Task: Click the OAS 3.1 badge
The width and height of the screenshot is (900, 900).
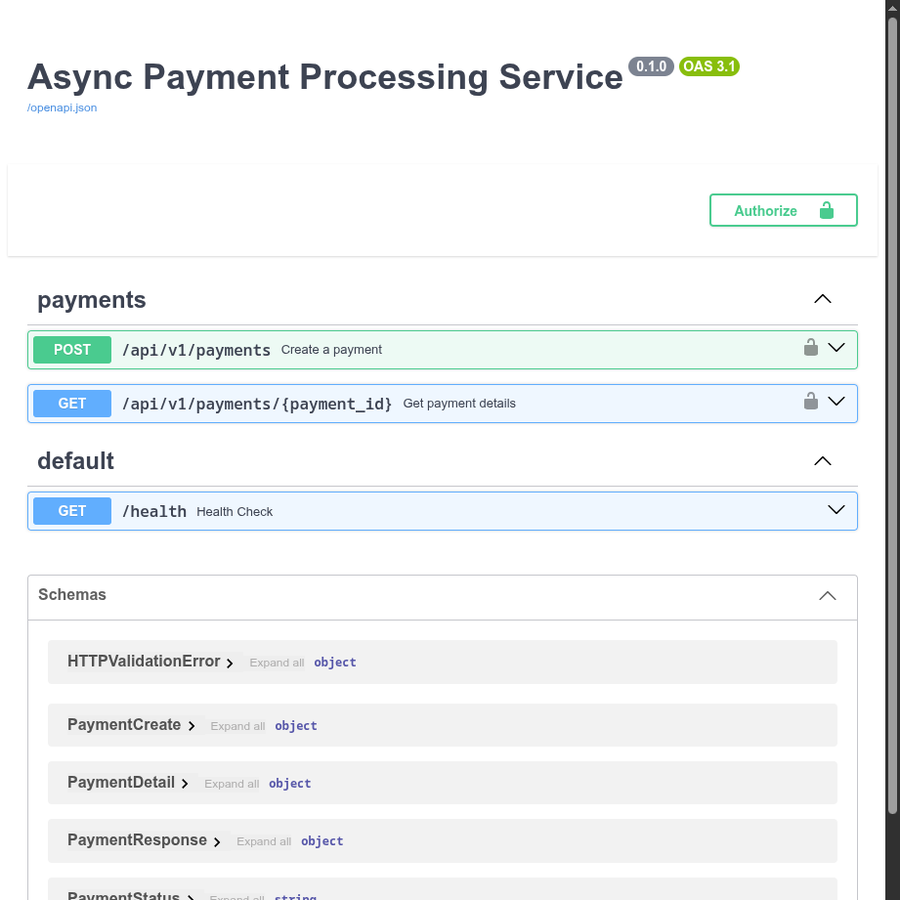Action: (x=709, y=67)
